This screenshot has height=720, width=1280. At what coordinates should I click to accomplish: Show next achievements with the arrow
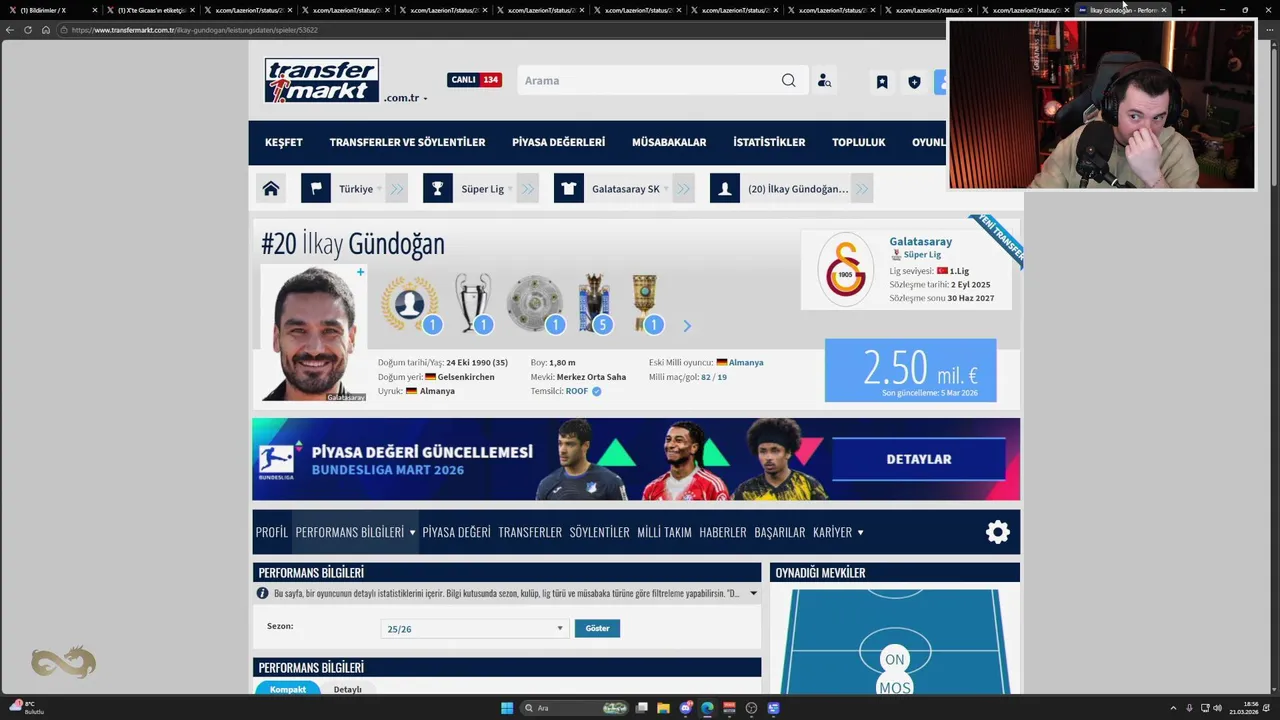click(687, 326)
